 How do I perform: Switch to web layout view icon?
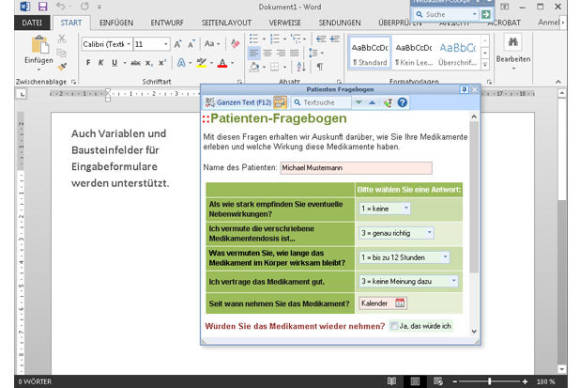pos(438,381)
